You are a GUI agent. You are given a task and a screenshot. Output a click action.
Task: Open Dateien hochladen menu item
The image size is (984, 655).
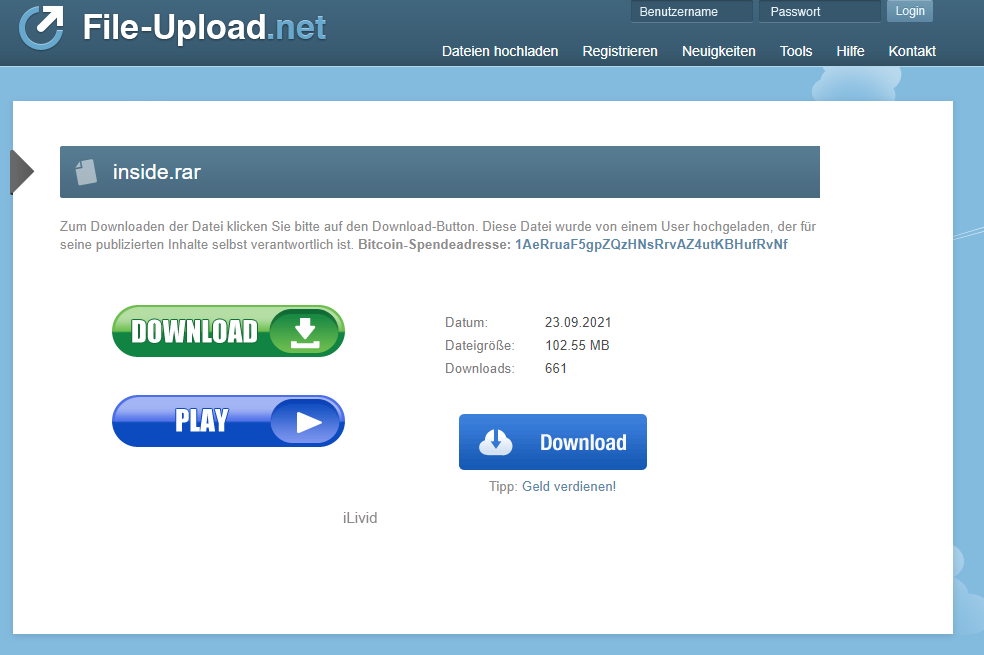(x=500, y=51)
